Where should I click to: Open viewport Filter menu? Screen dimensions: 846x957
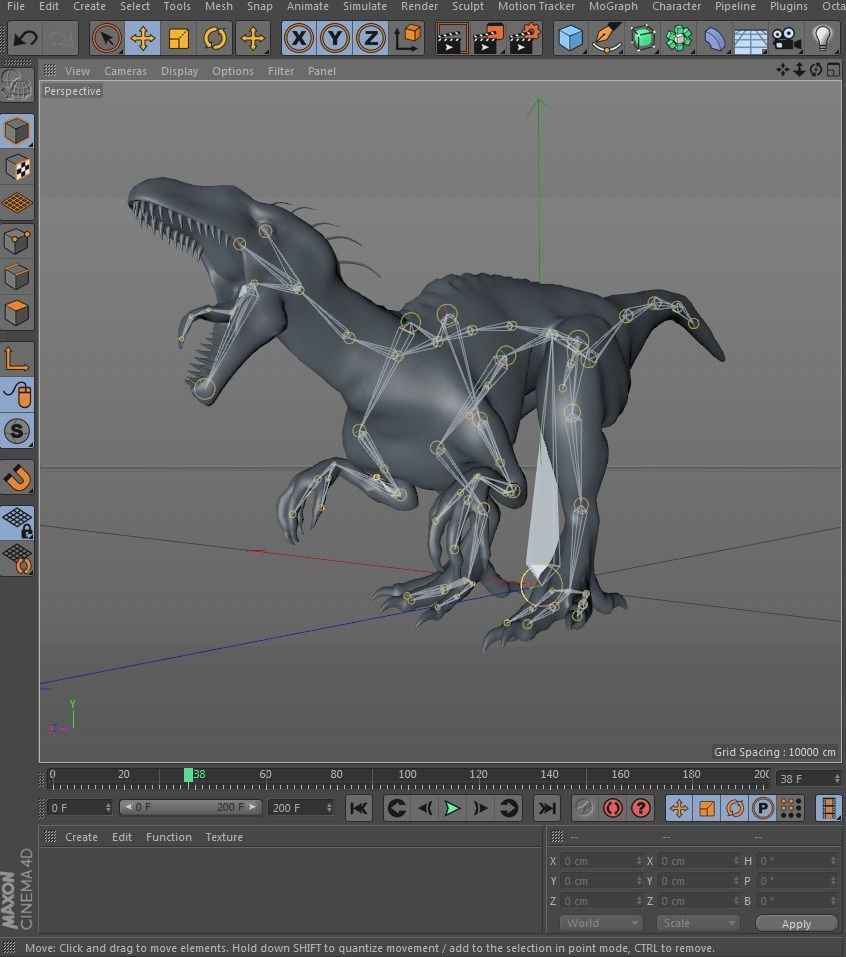coord(281,71)
